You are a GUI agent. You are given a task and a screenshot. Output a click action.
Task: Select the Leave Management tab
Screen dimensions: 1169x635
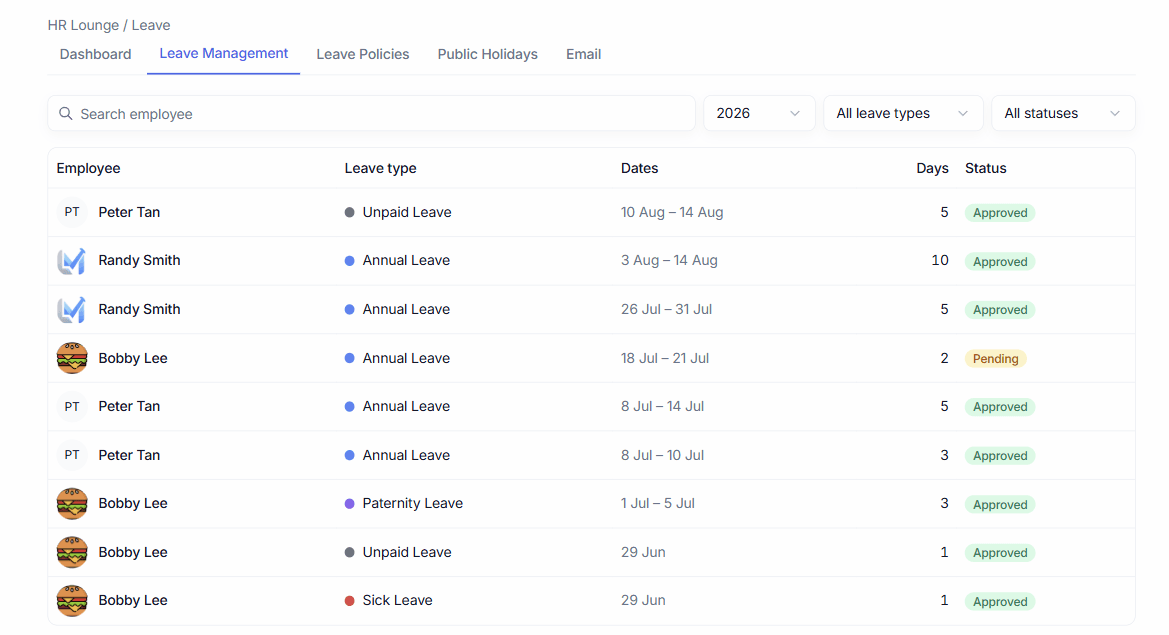[x=224, y=54]
